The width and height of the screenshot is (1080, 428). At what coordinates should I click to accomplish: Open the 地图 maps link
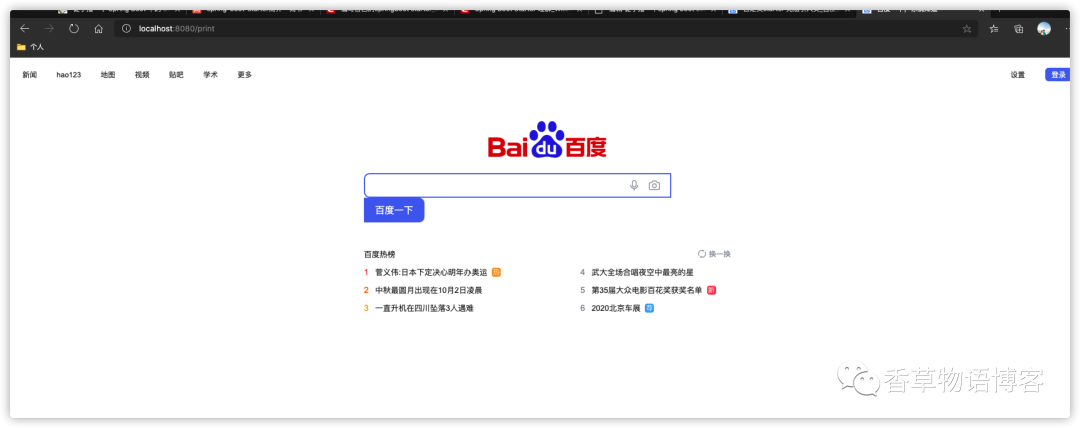107,75
